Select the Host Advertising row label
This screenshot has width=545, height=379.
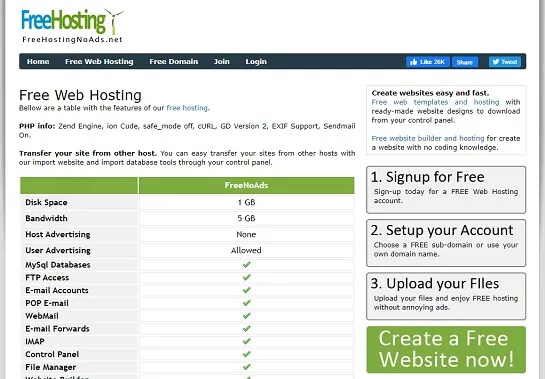(58, 234)
